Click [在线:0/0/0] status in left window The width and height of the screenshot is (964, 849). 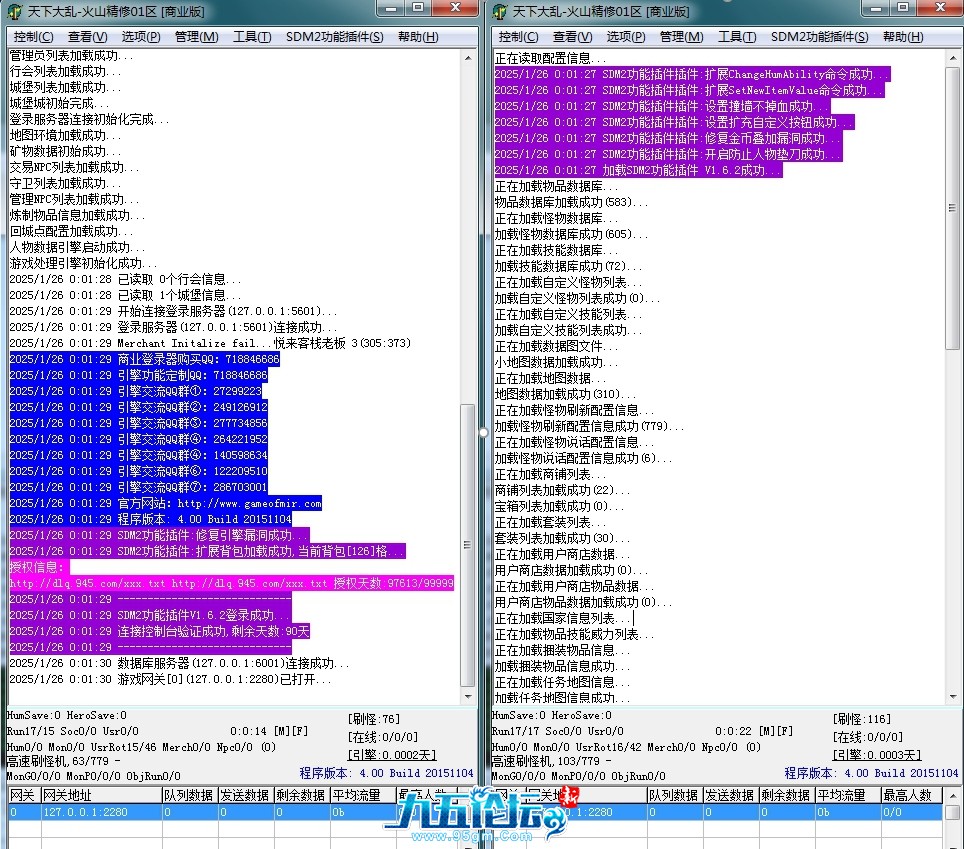[383, 736]
